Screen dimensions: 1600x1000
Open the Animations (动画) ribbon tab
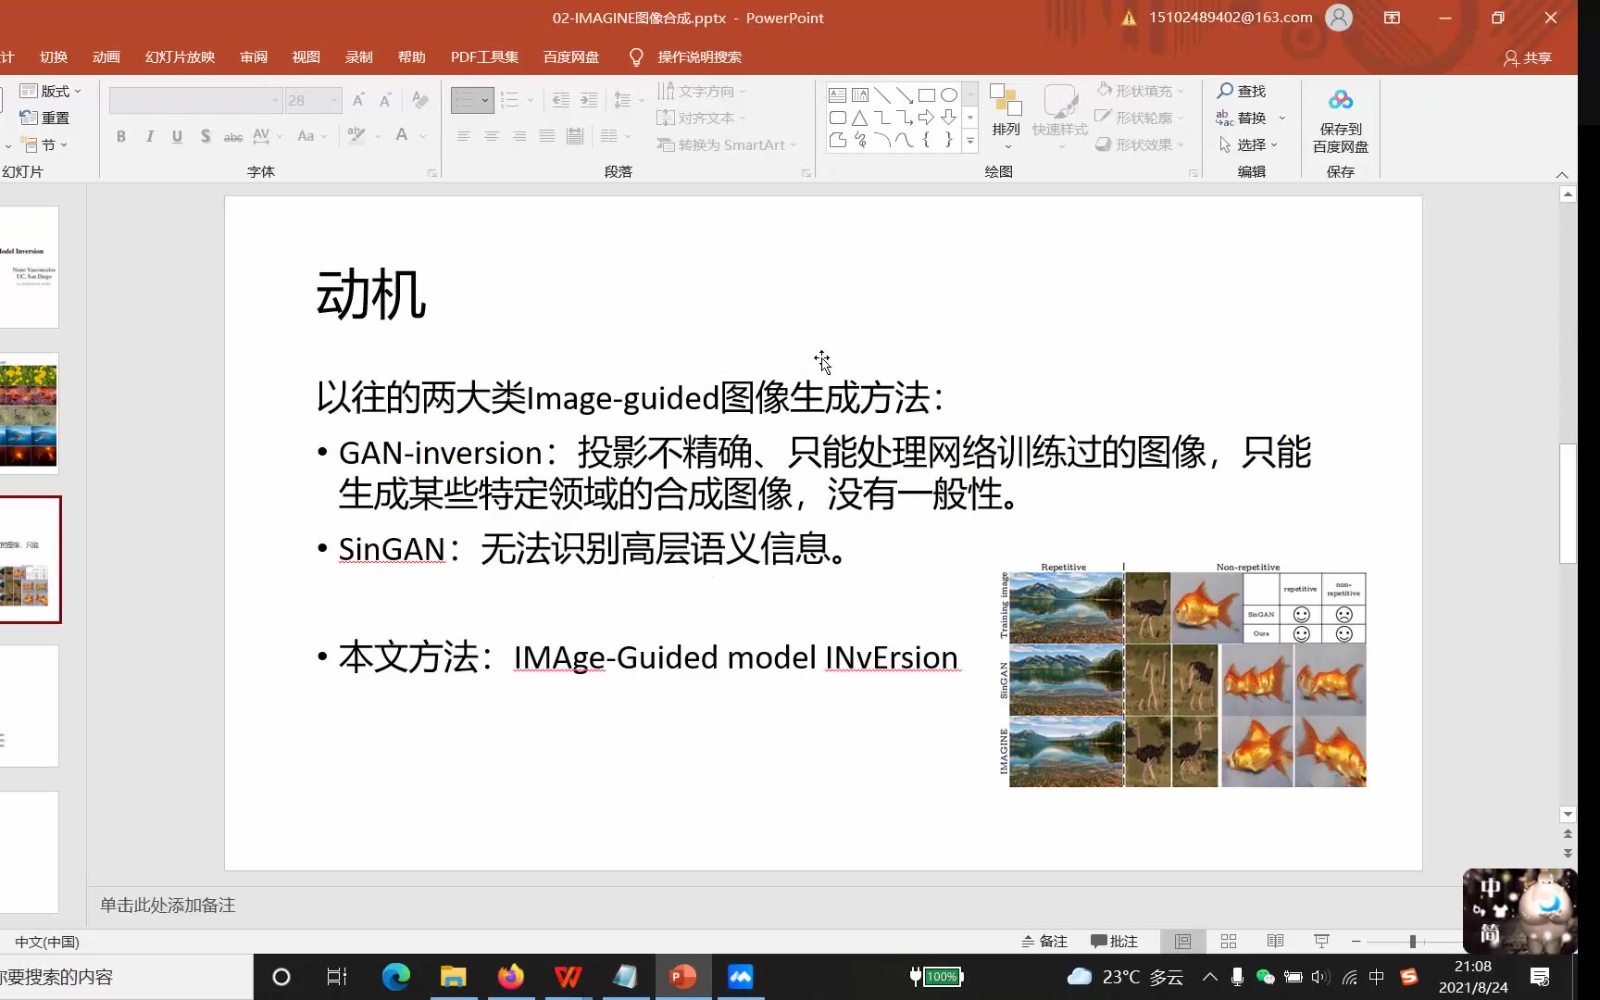coord(106,57)
